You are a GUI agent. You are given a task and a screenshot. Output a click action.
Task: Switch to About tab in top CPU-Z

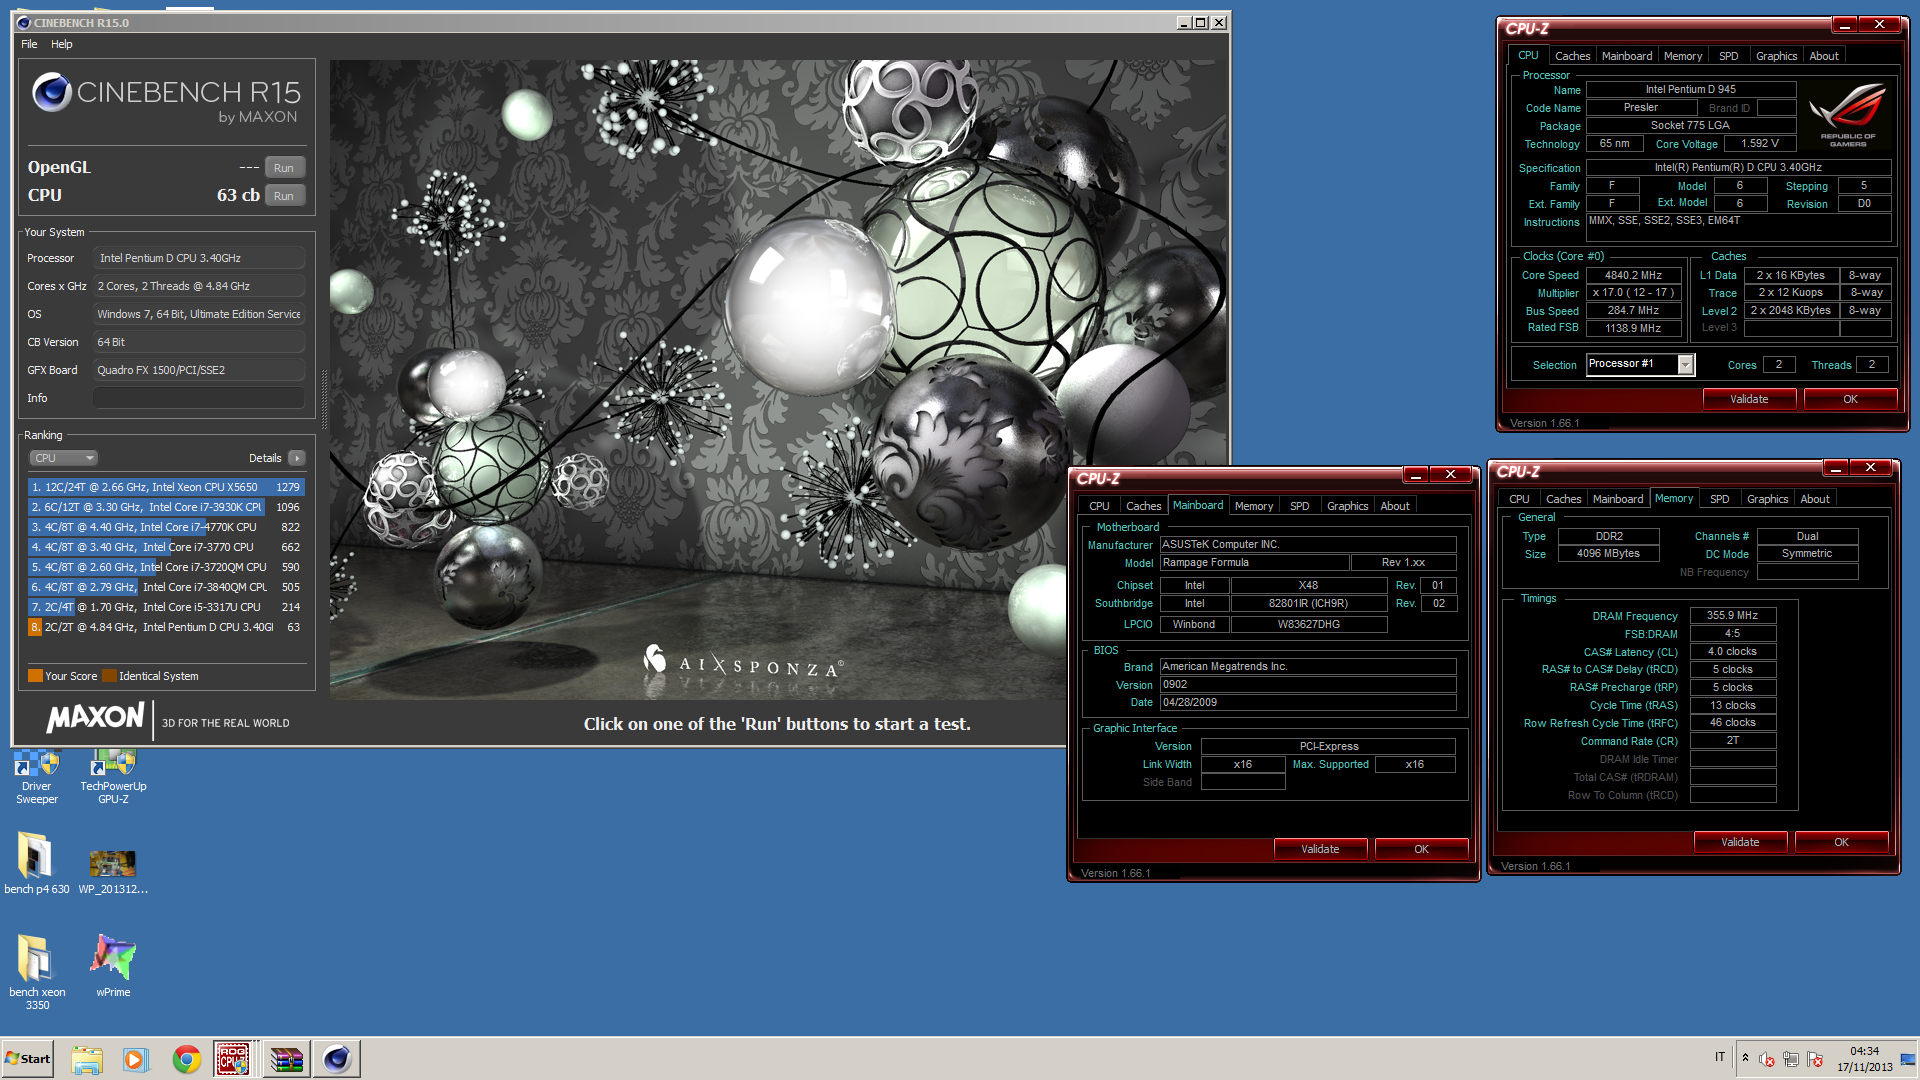1824,56
